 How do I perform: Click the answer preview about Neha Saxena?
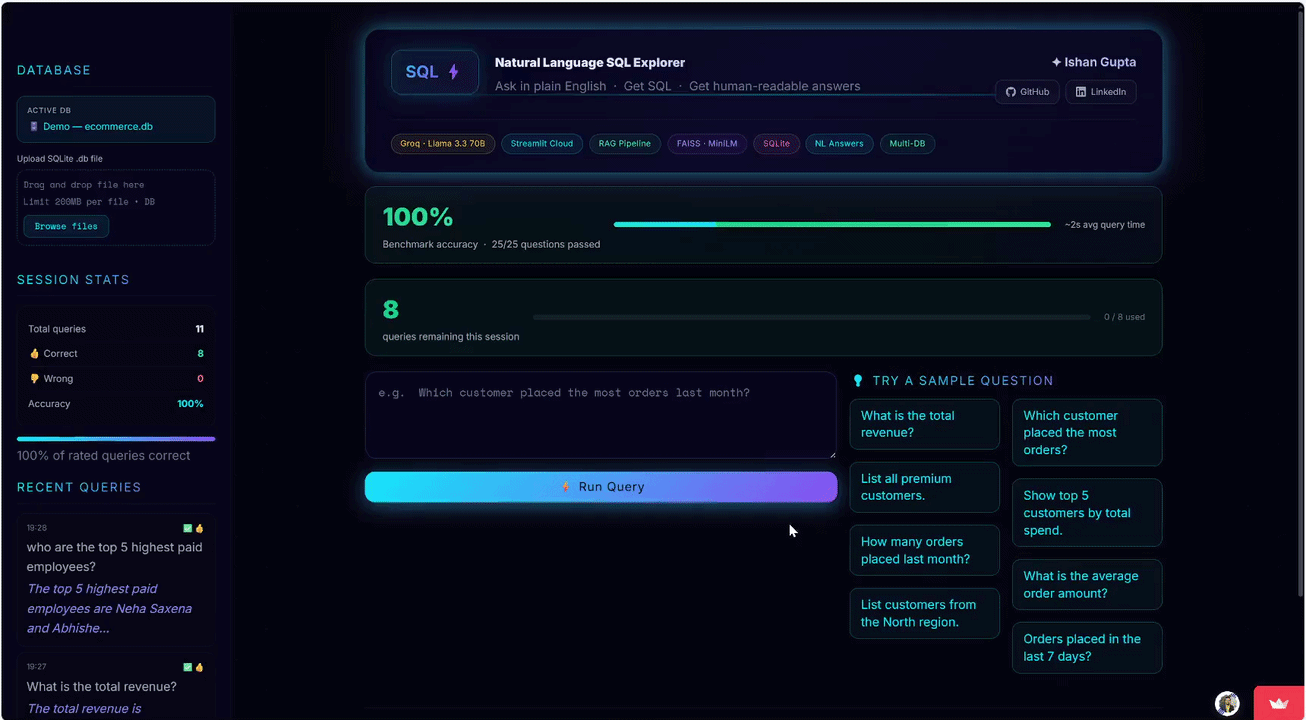click(109, 609)
